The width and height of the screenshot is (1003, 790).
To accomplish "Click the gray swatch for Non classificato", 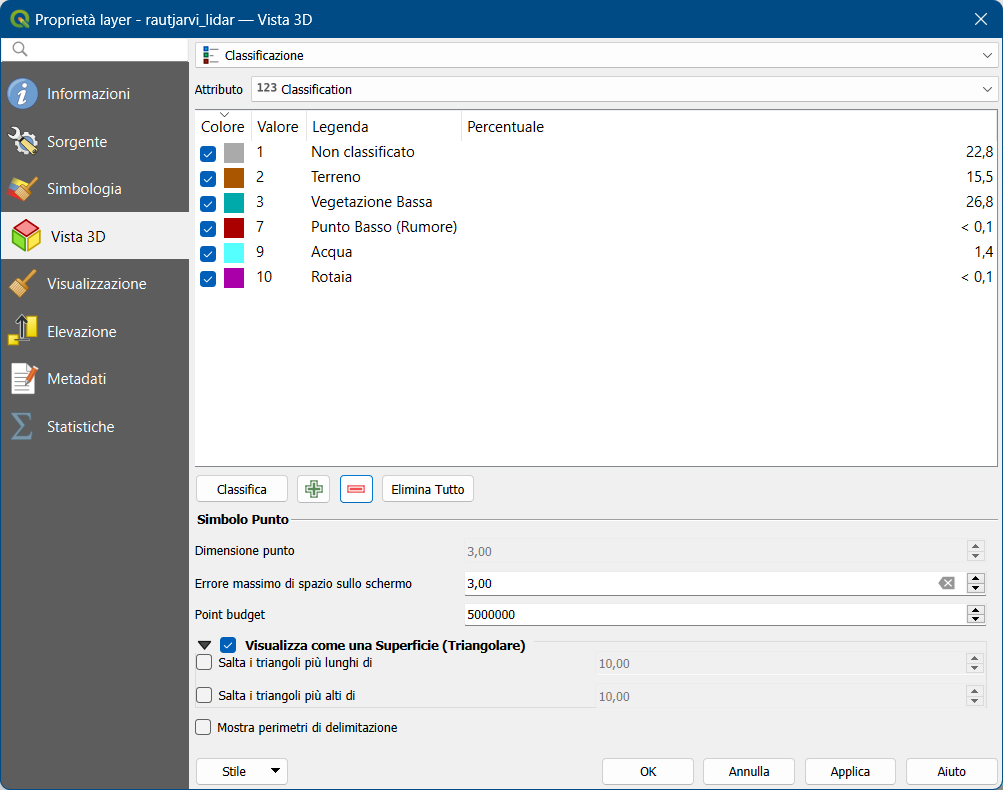I will point(234,153).
